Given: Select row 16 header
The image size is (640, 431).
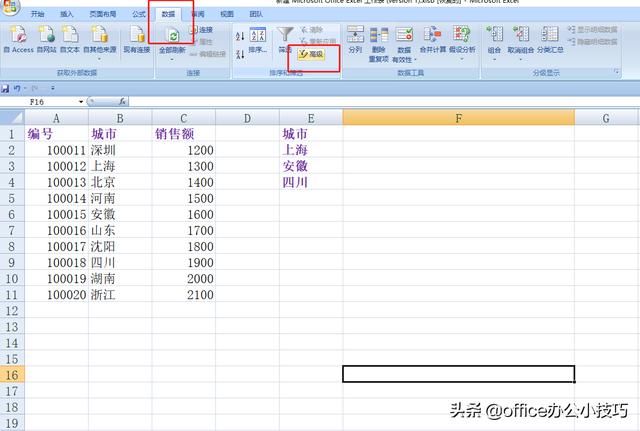Looking at the screenshot, I should (x=12, y=375).
